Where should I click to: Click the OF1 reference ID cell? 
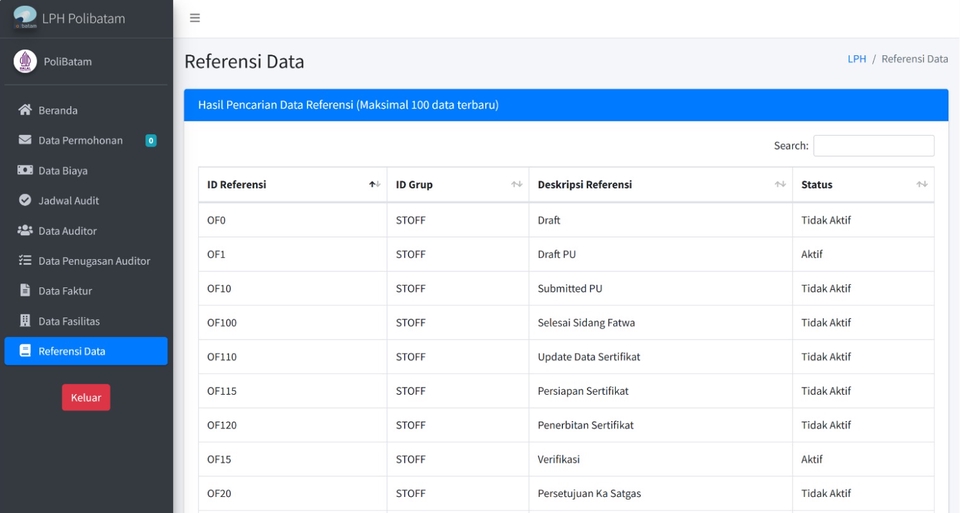[x=293, y=254]
